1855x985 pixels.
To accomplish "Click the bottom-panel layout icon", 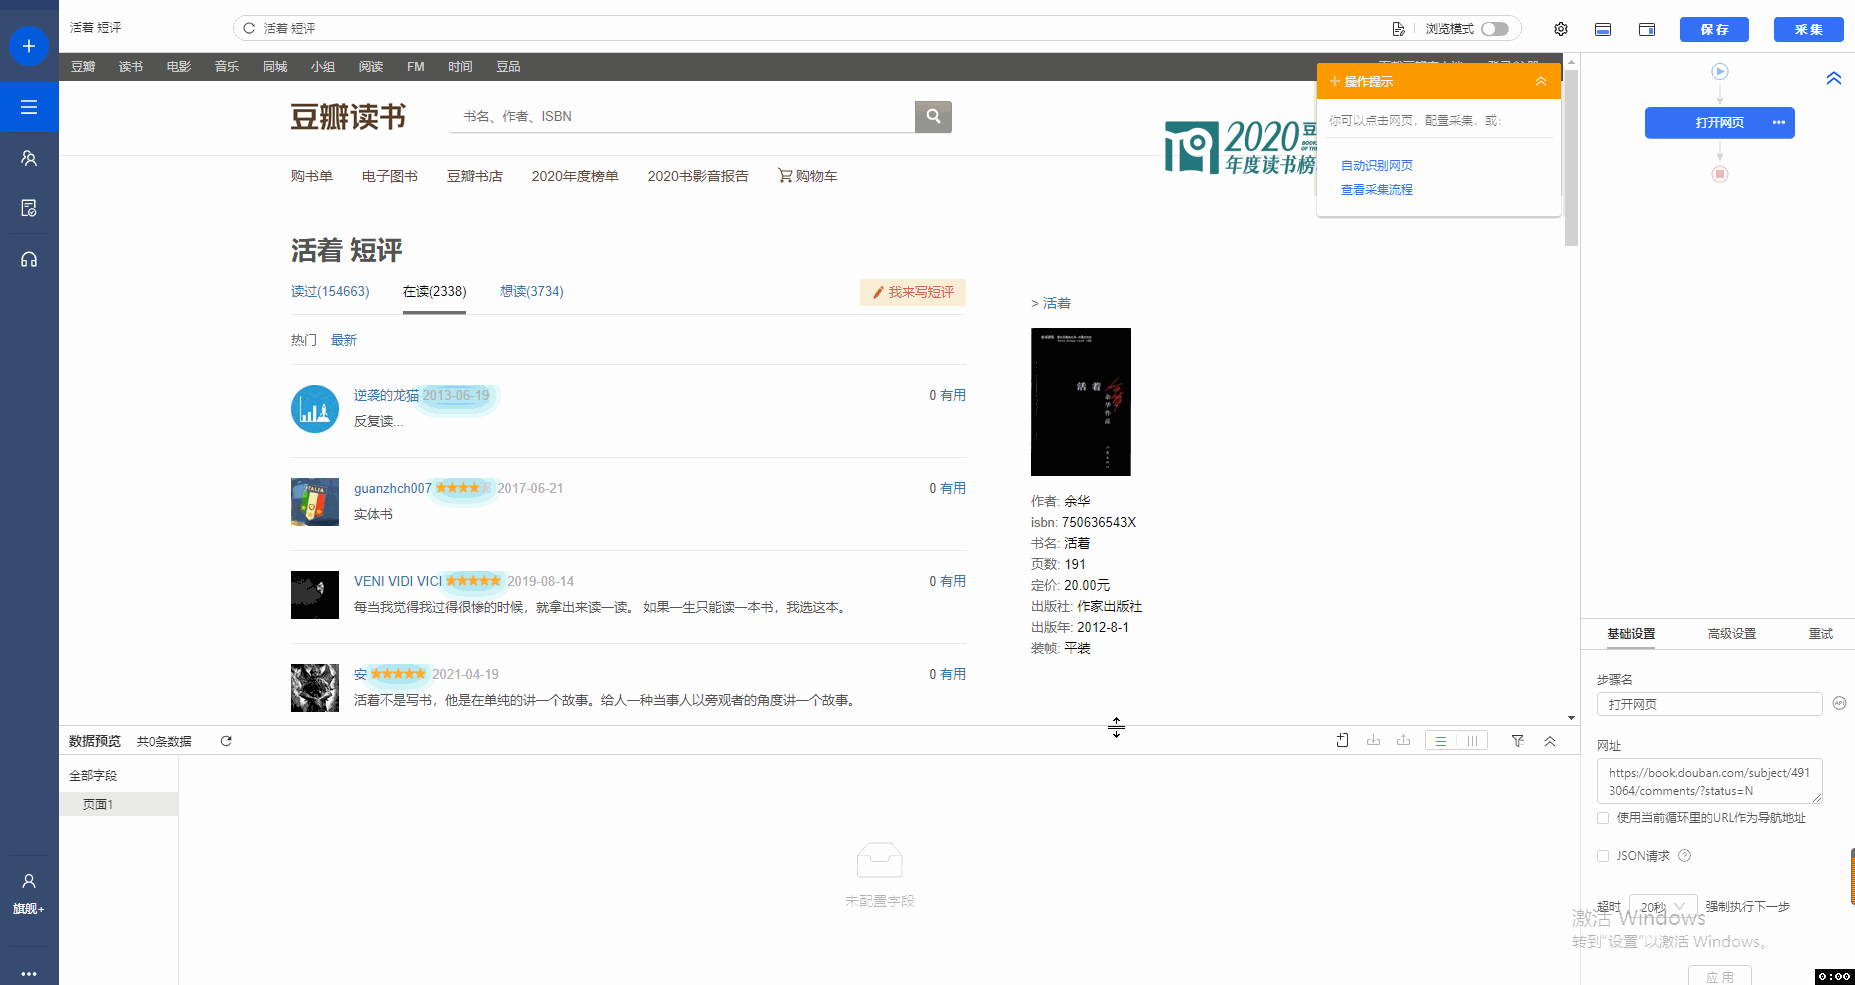I will click(1603, 29).
